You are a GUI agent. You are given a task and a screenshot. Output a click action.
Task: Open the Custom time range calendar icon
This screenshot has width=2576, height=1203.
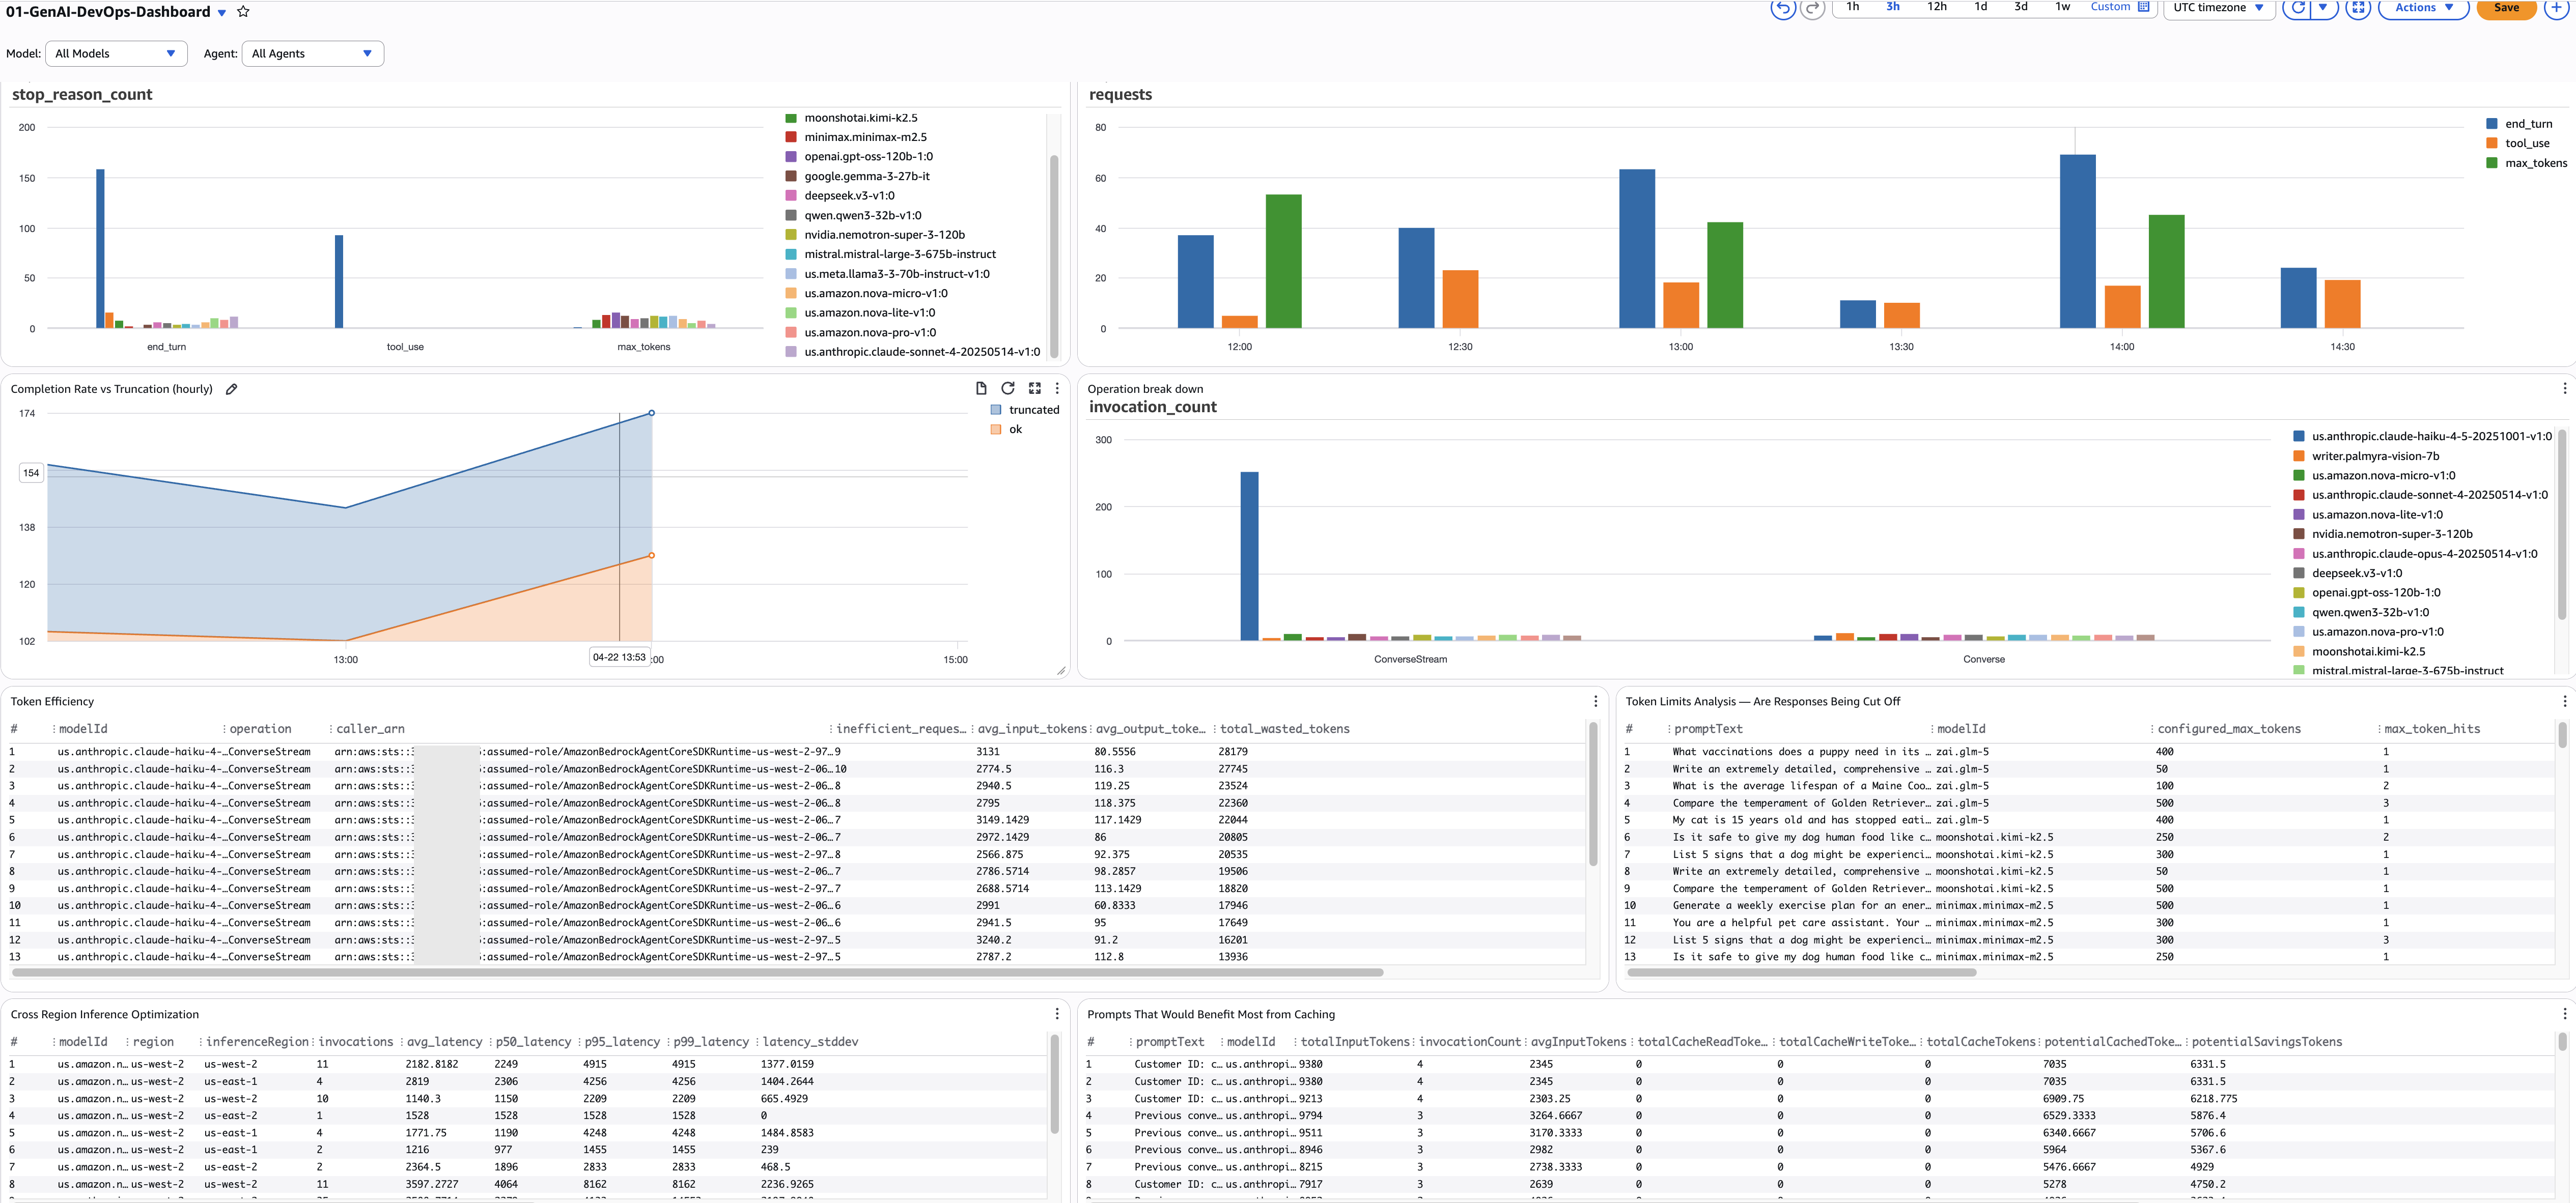tap(2144, 8)
